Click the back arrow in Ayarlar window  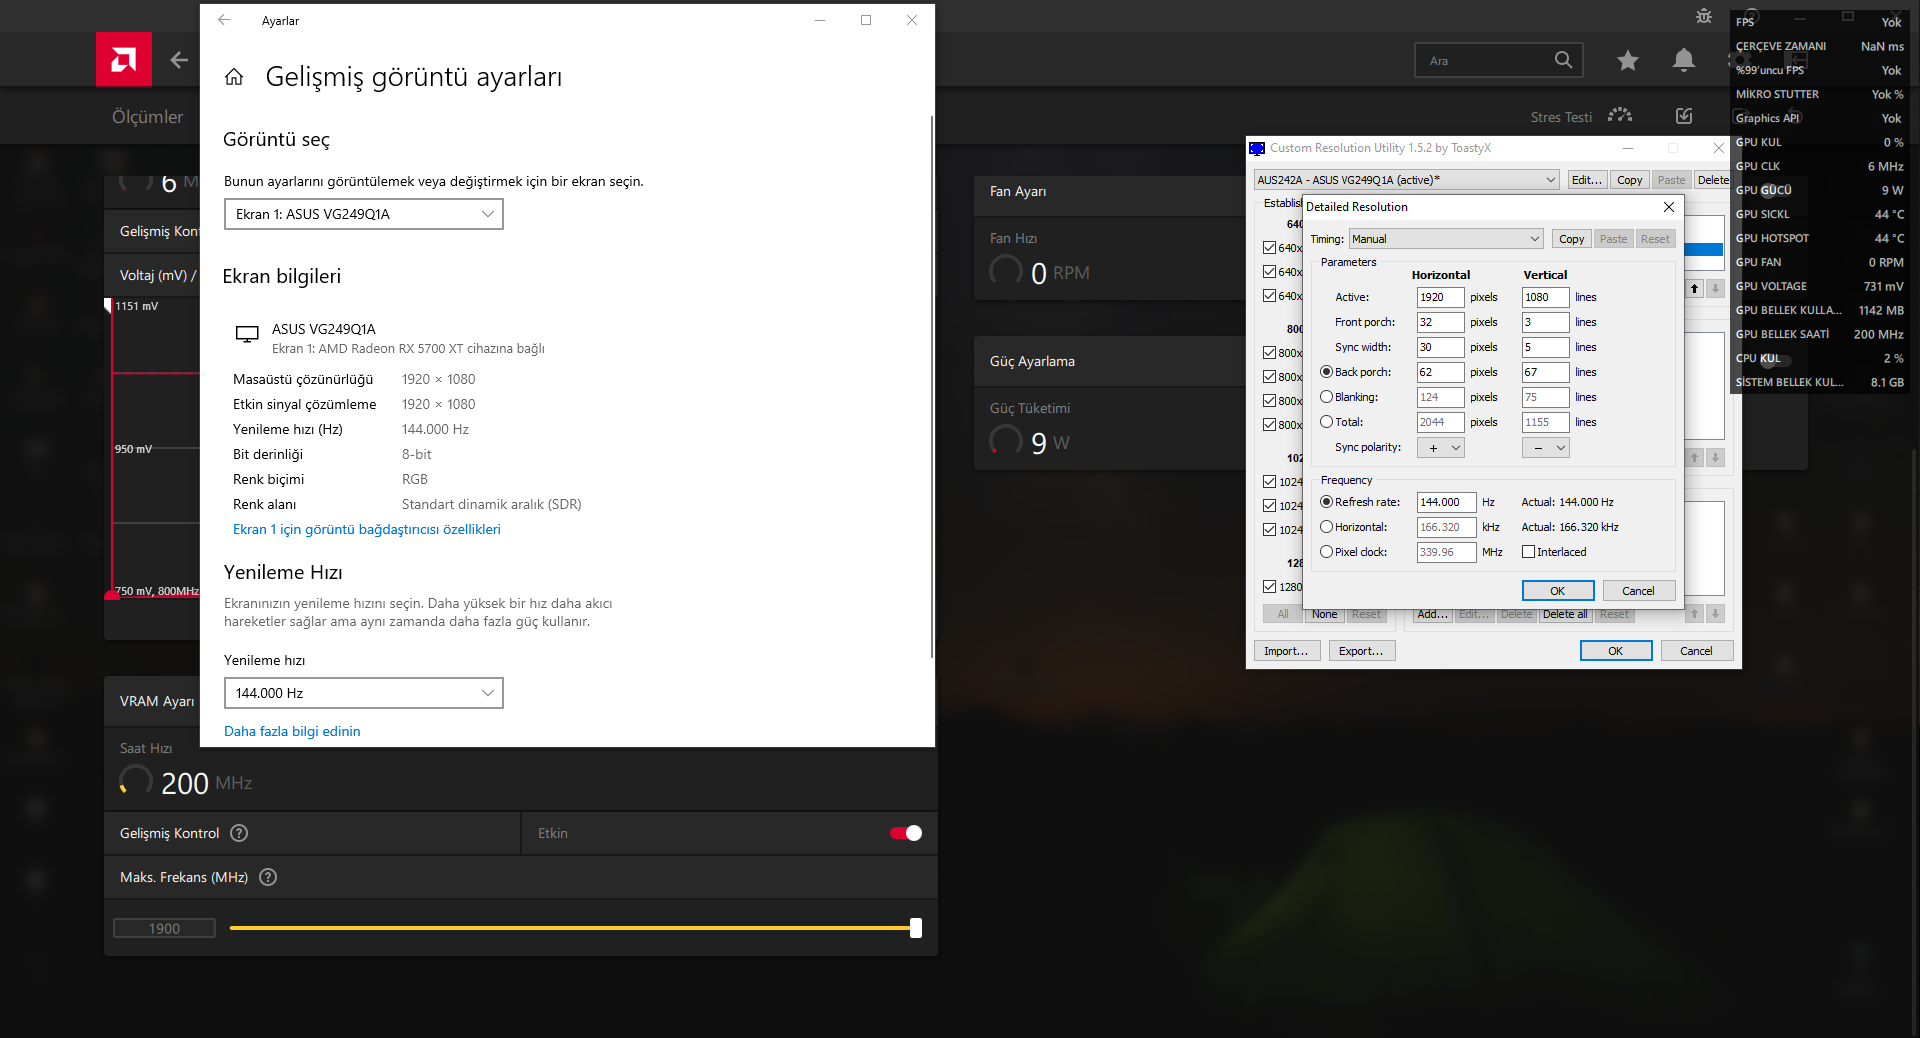click(224, 20)
